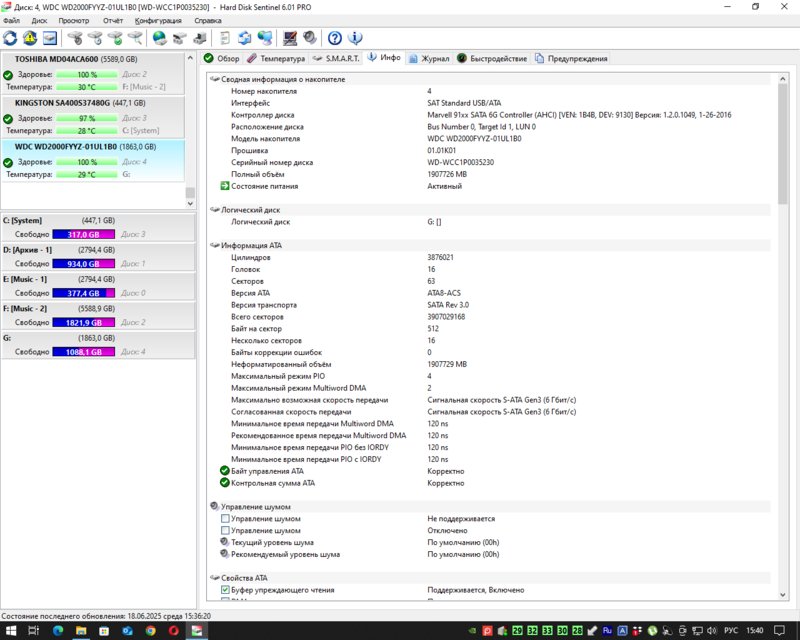
Task: Click info panel scrollbar down arrow
Action: 783,595
